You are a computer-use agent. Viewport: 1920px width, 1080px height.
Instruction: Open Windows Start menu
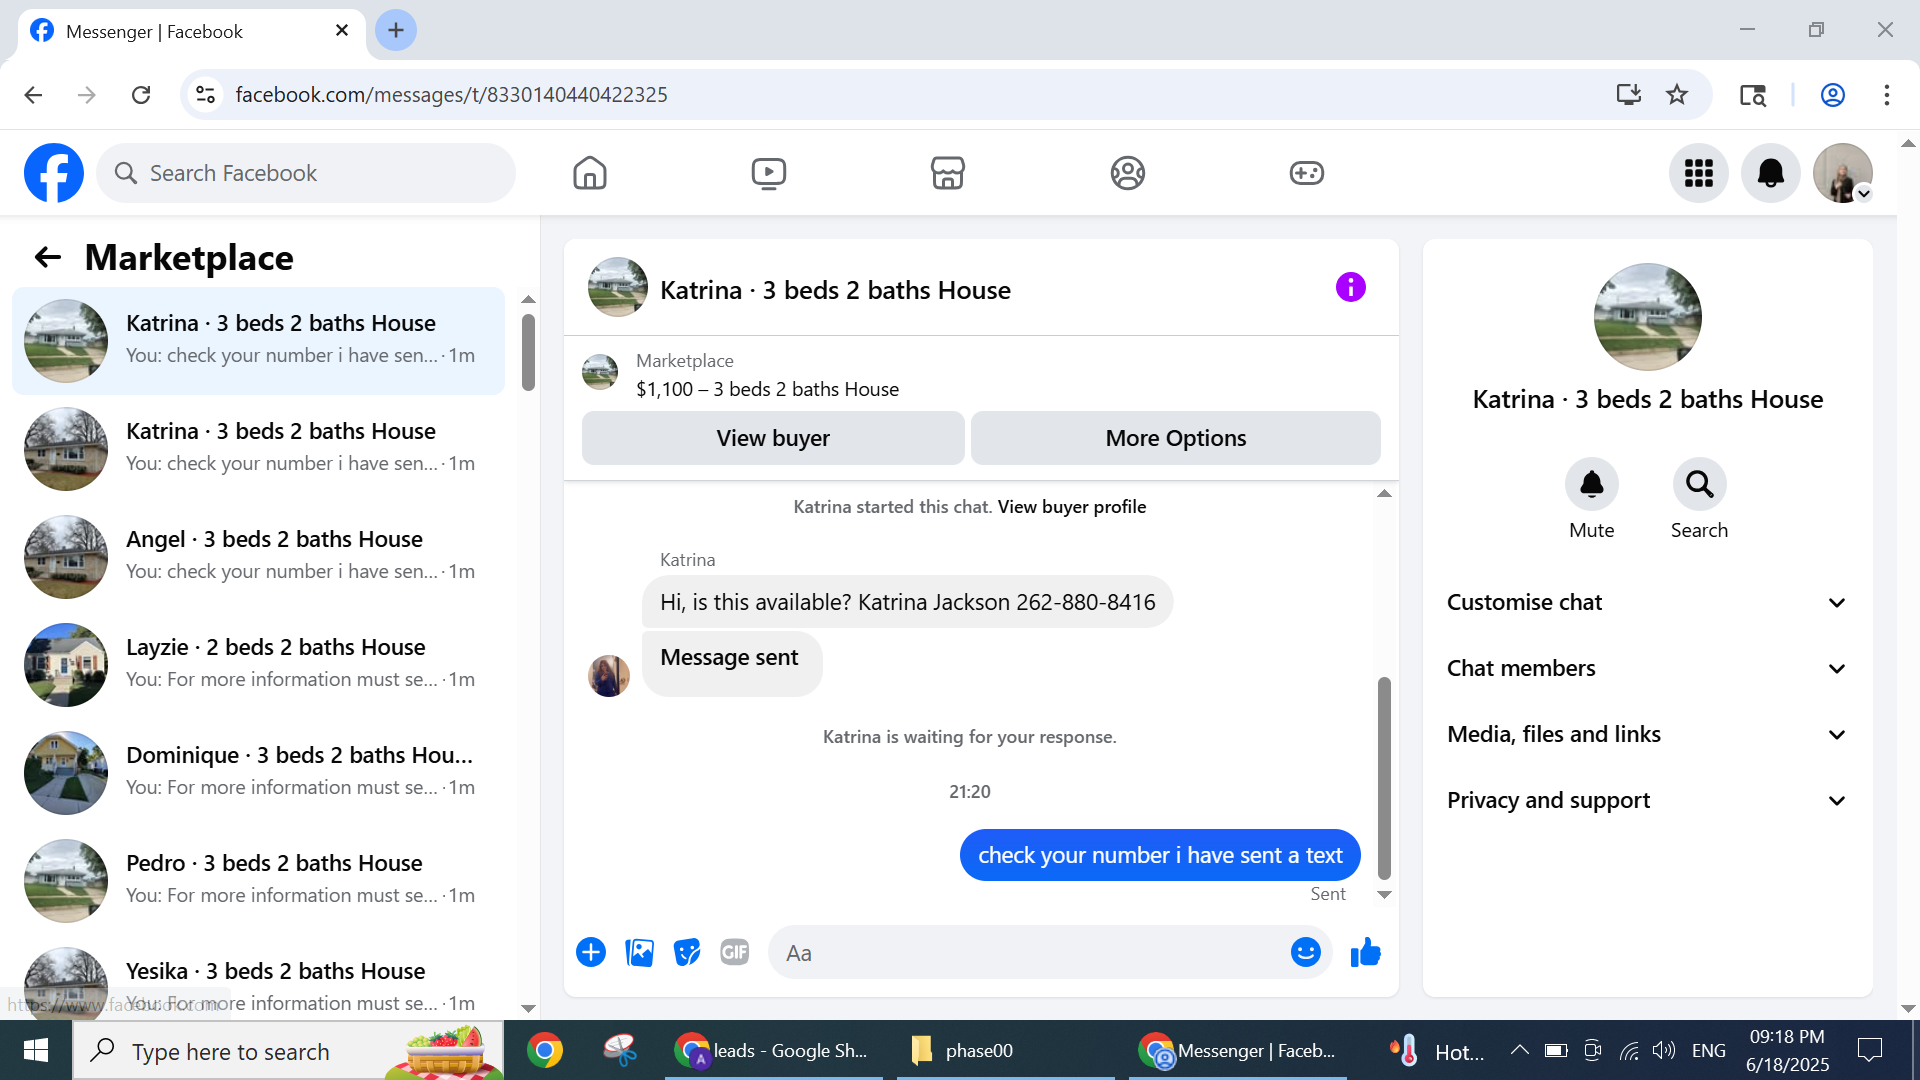[36, 1050]
